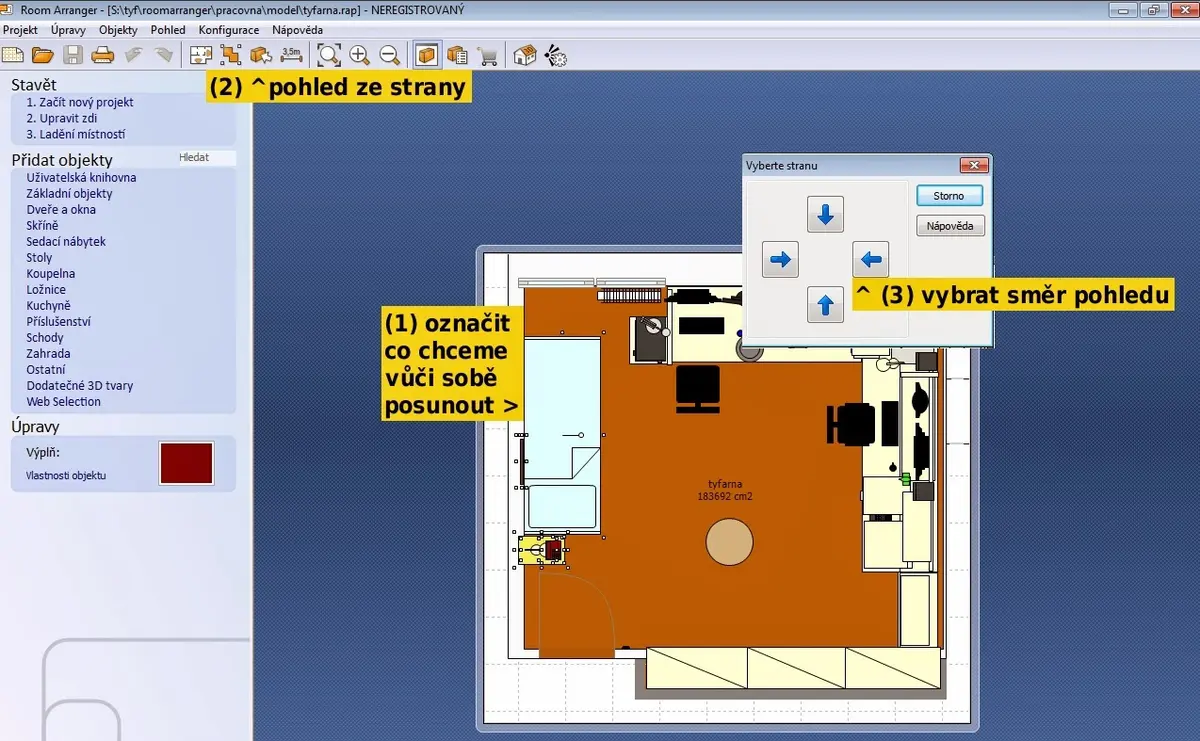The image size is (1200, 741).
Task: Click 2. Upravit zdi
Action: pos(62,118)
